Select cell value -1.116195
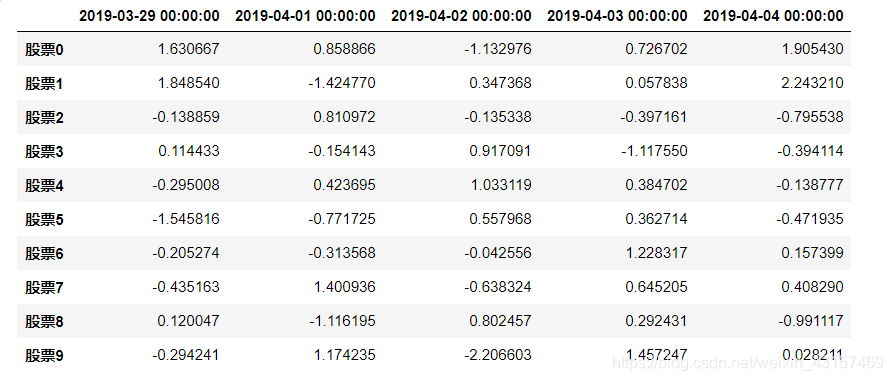This screenshot has height=381, width=893. 342,321
